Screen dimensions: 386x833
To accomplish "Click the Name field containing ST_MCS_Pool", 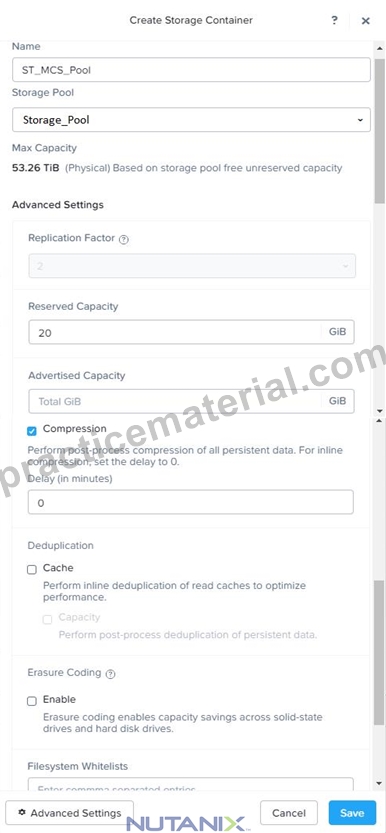I will point(191,70).
